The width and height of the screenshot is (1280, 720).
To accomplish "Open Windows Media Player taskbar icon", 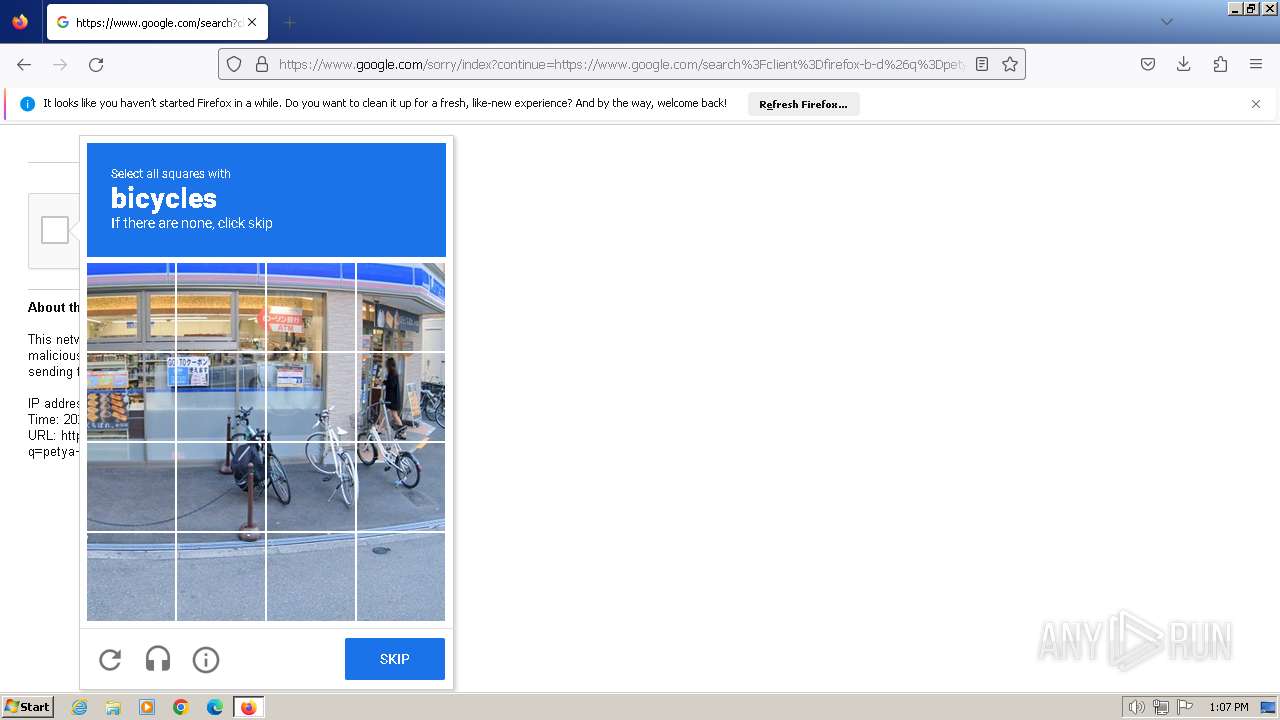I will coord(147,707).
